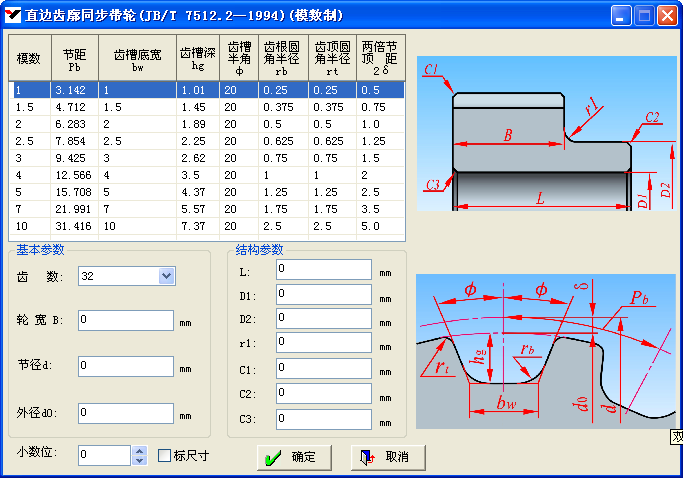
Task: Focus the 外径d0 input field
Action: [x=126, y=412]
